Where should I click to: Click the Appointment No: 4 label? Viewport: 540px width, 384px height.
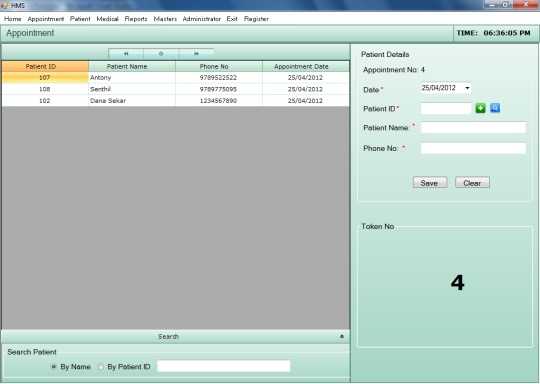coord(394,70)
